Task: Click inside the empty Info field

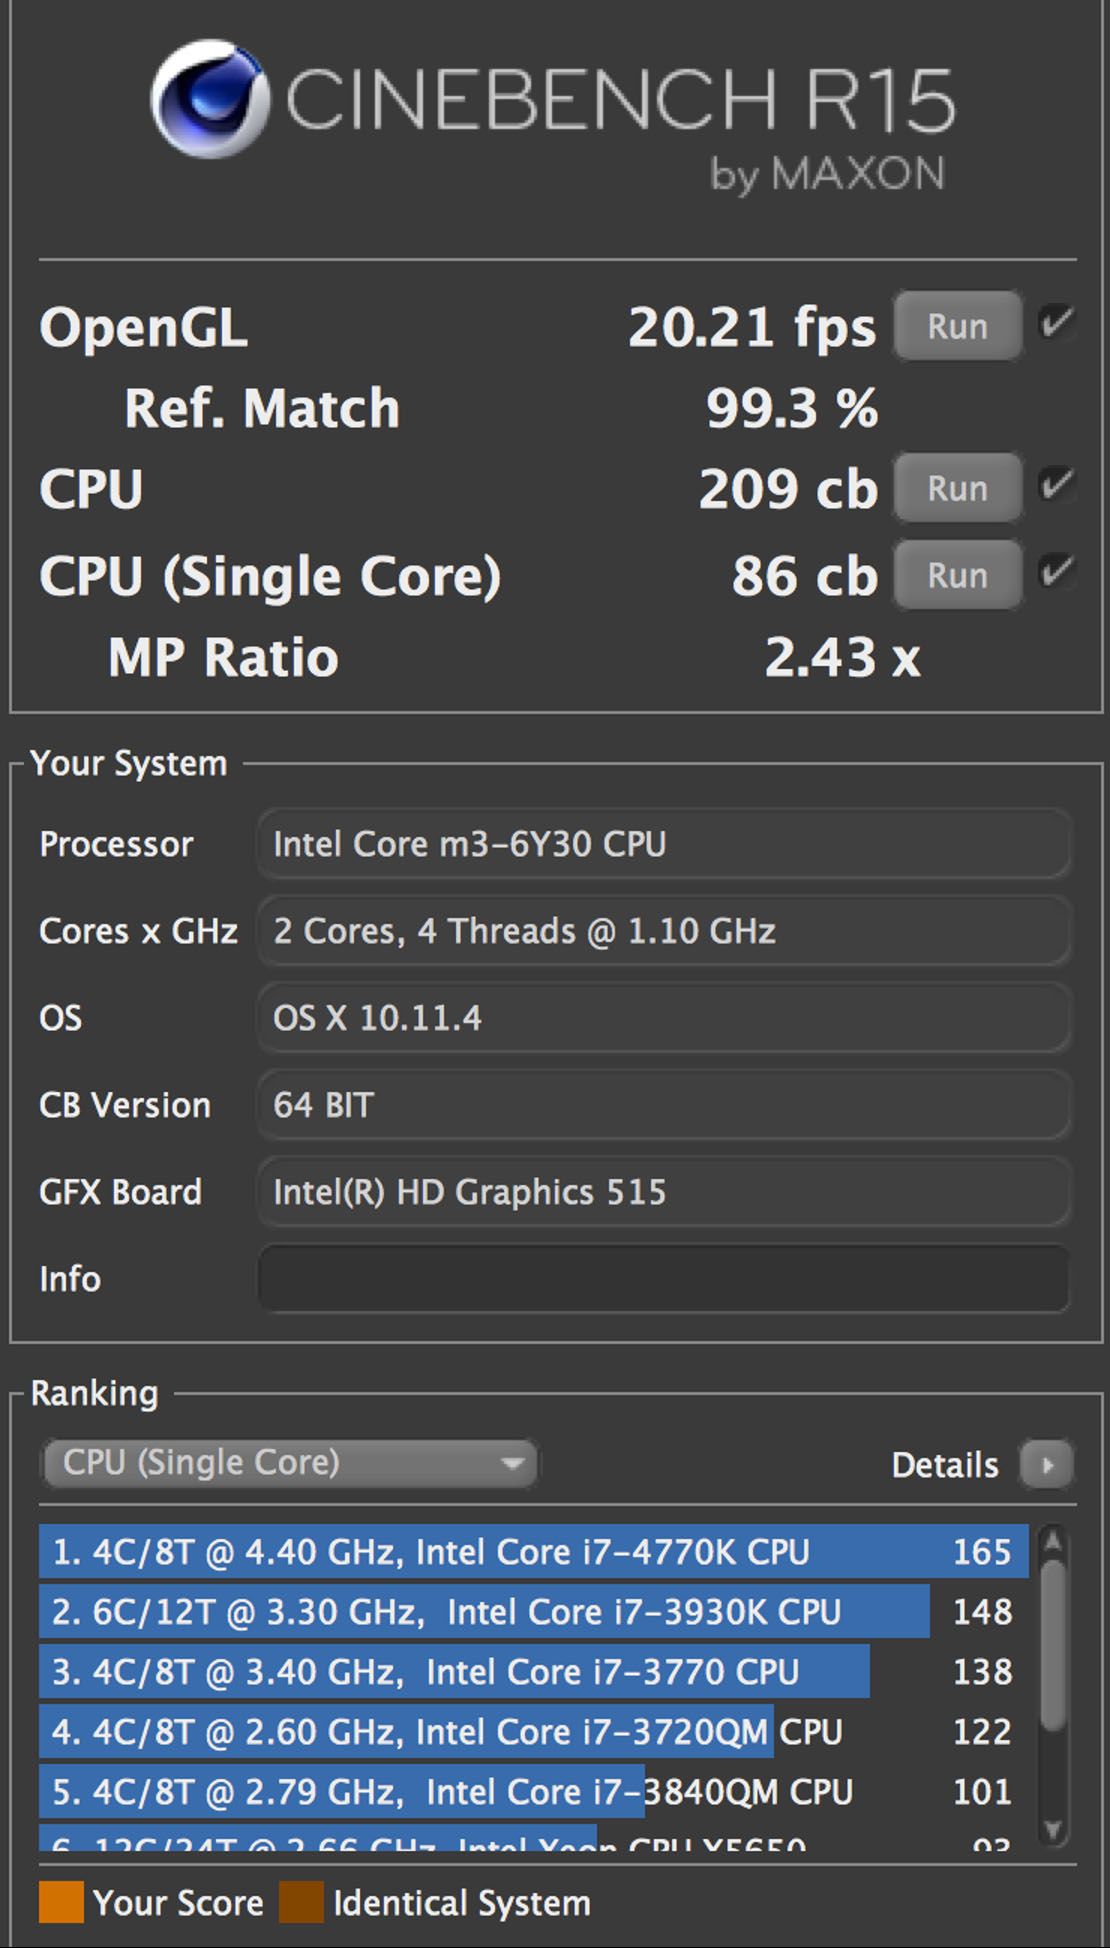Action: [664, 1278]
